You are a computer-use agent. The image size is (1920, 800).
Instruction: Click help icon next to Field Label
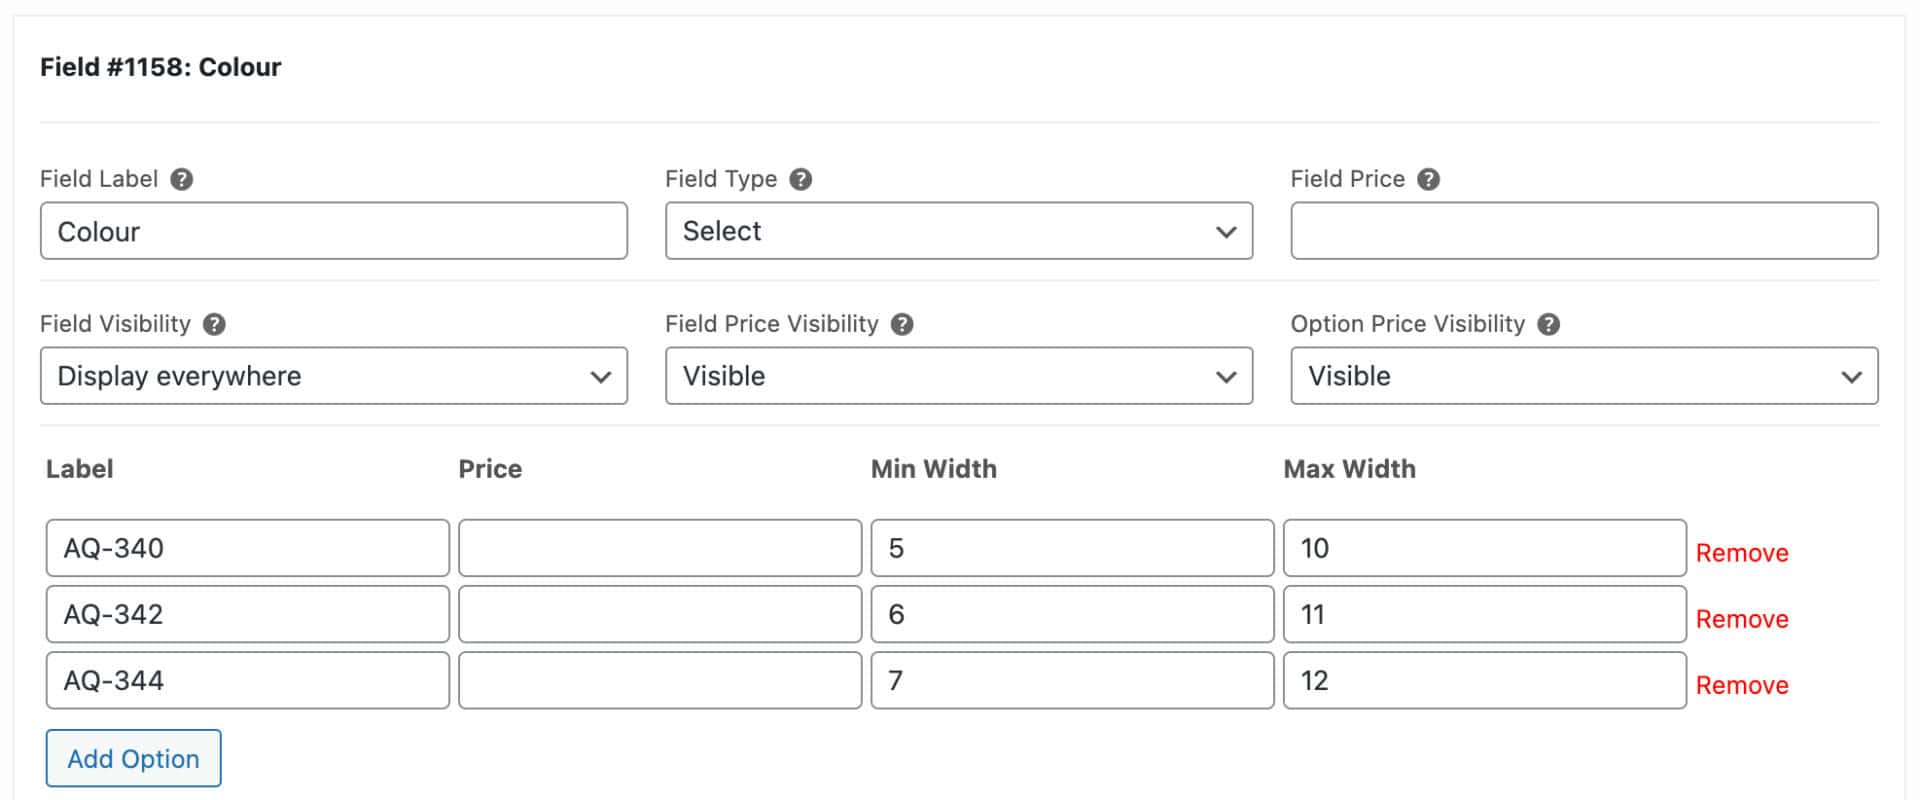181,179
